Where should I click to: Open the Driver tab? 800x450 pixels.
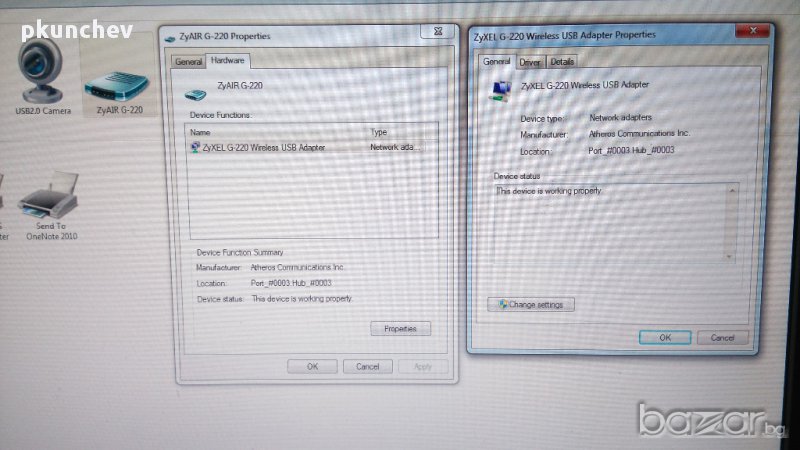coord(529,62)
